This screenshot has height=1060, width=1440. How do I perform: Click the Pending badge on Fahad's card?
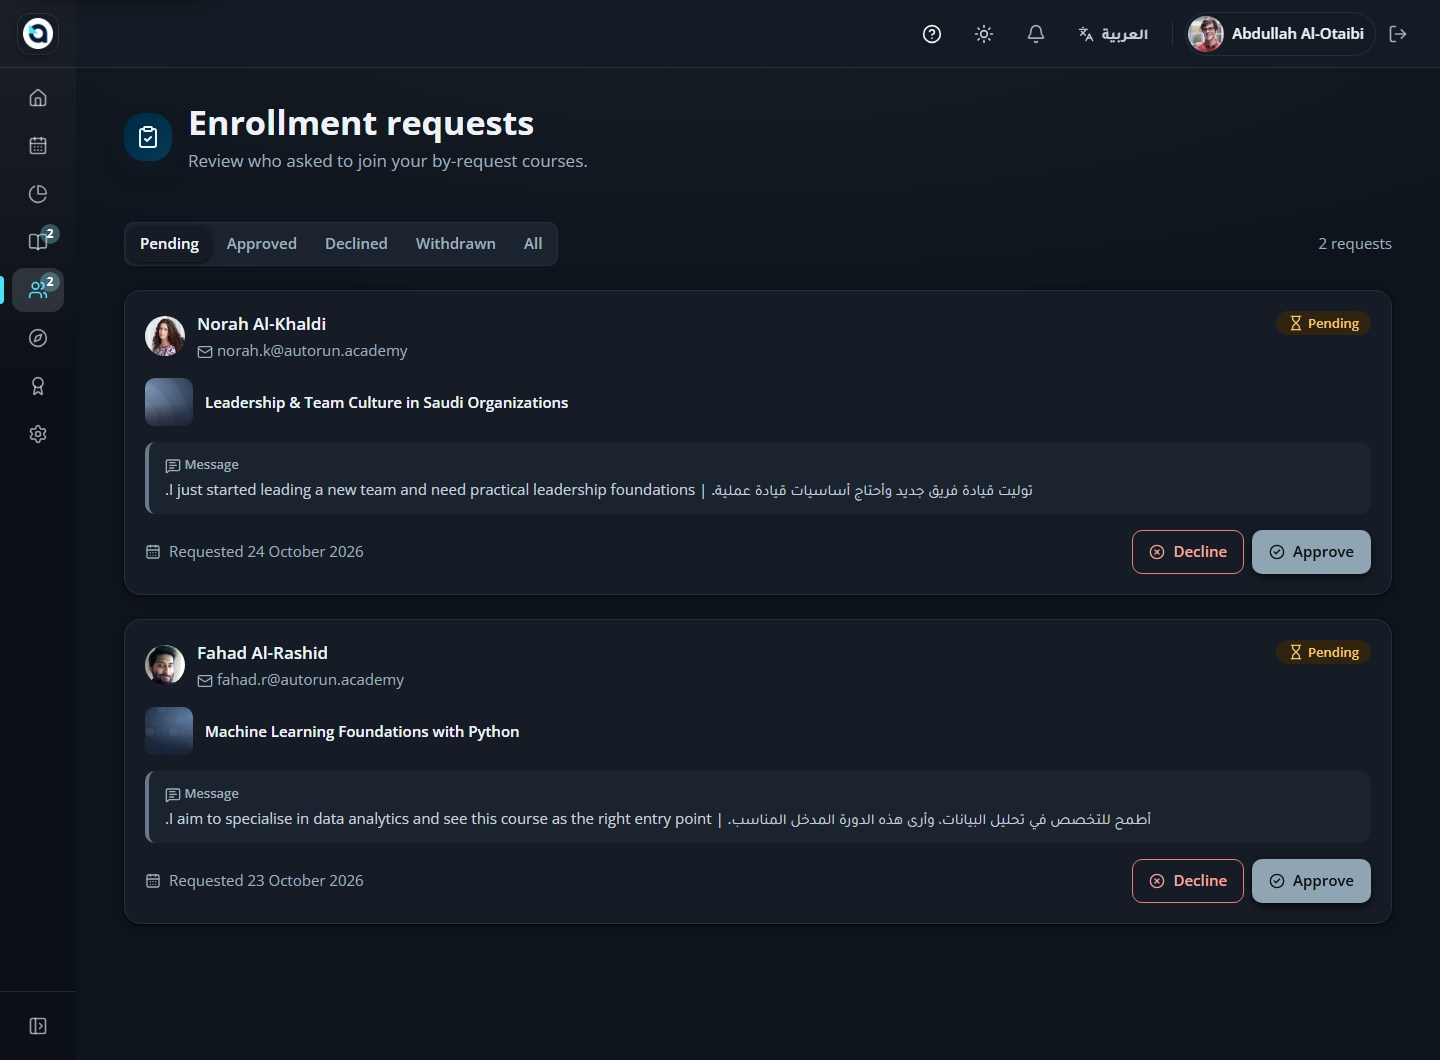(x=1323, y=652)
